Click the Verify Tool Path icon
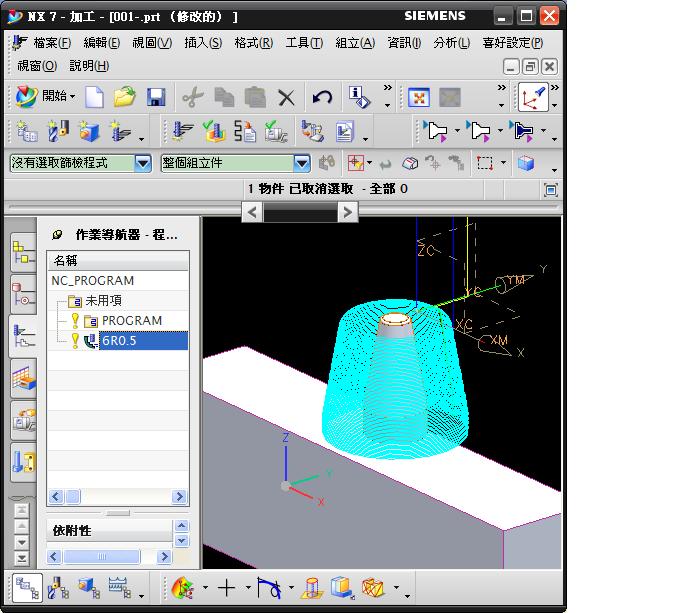 click(x=214, y=131)
